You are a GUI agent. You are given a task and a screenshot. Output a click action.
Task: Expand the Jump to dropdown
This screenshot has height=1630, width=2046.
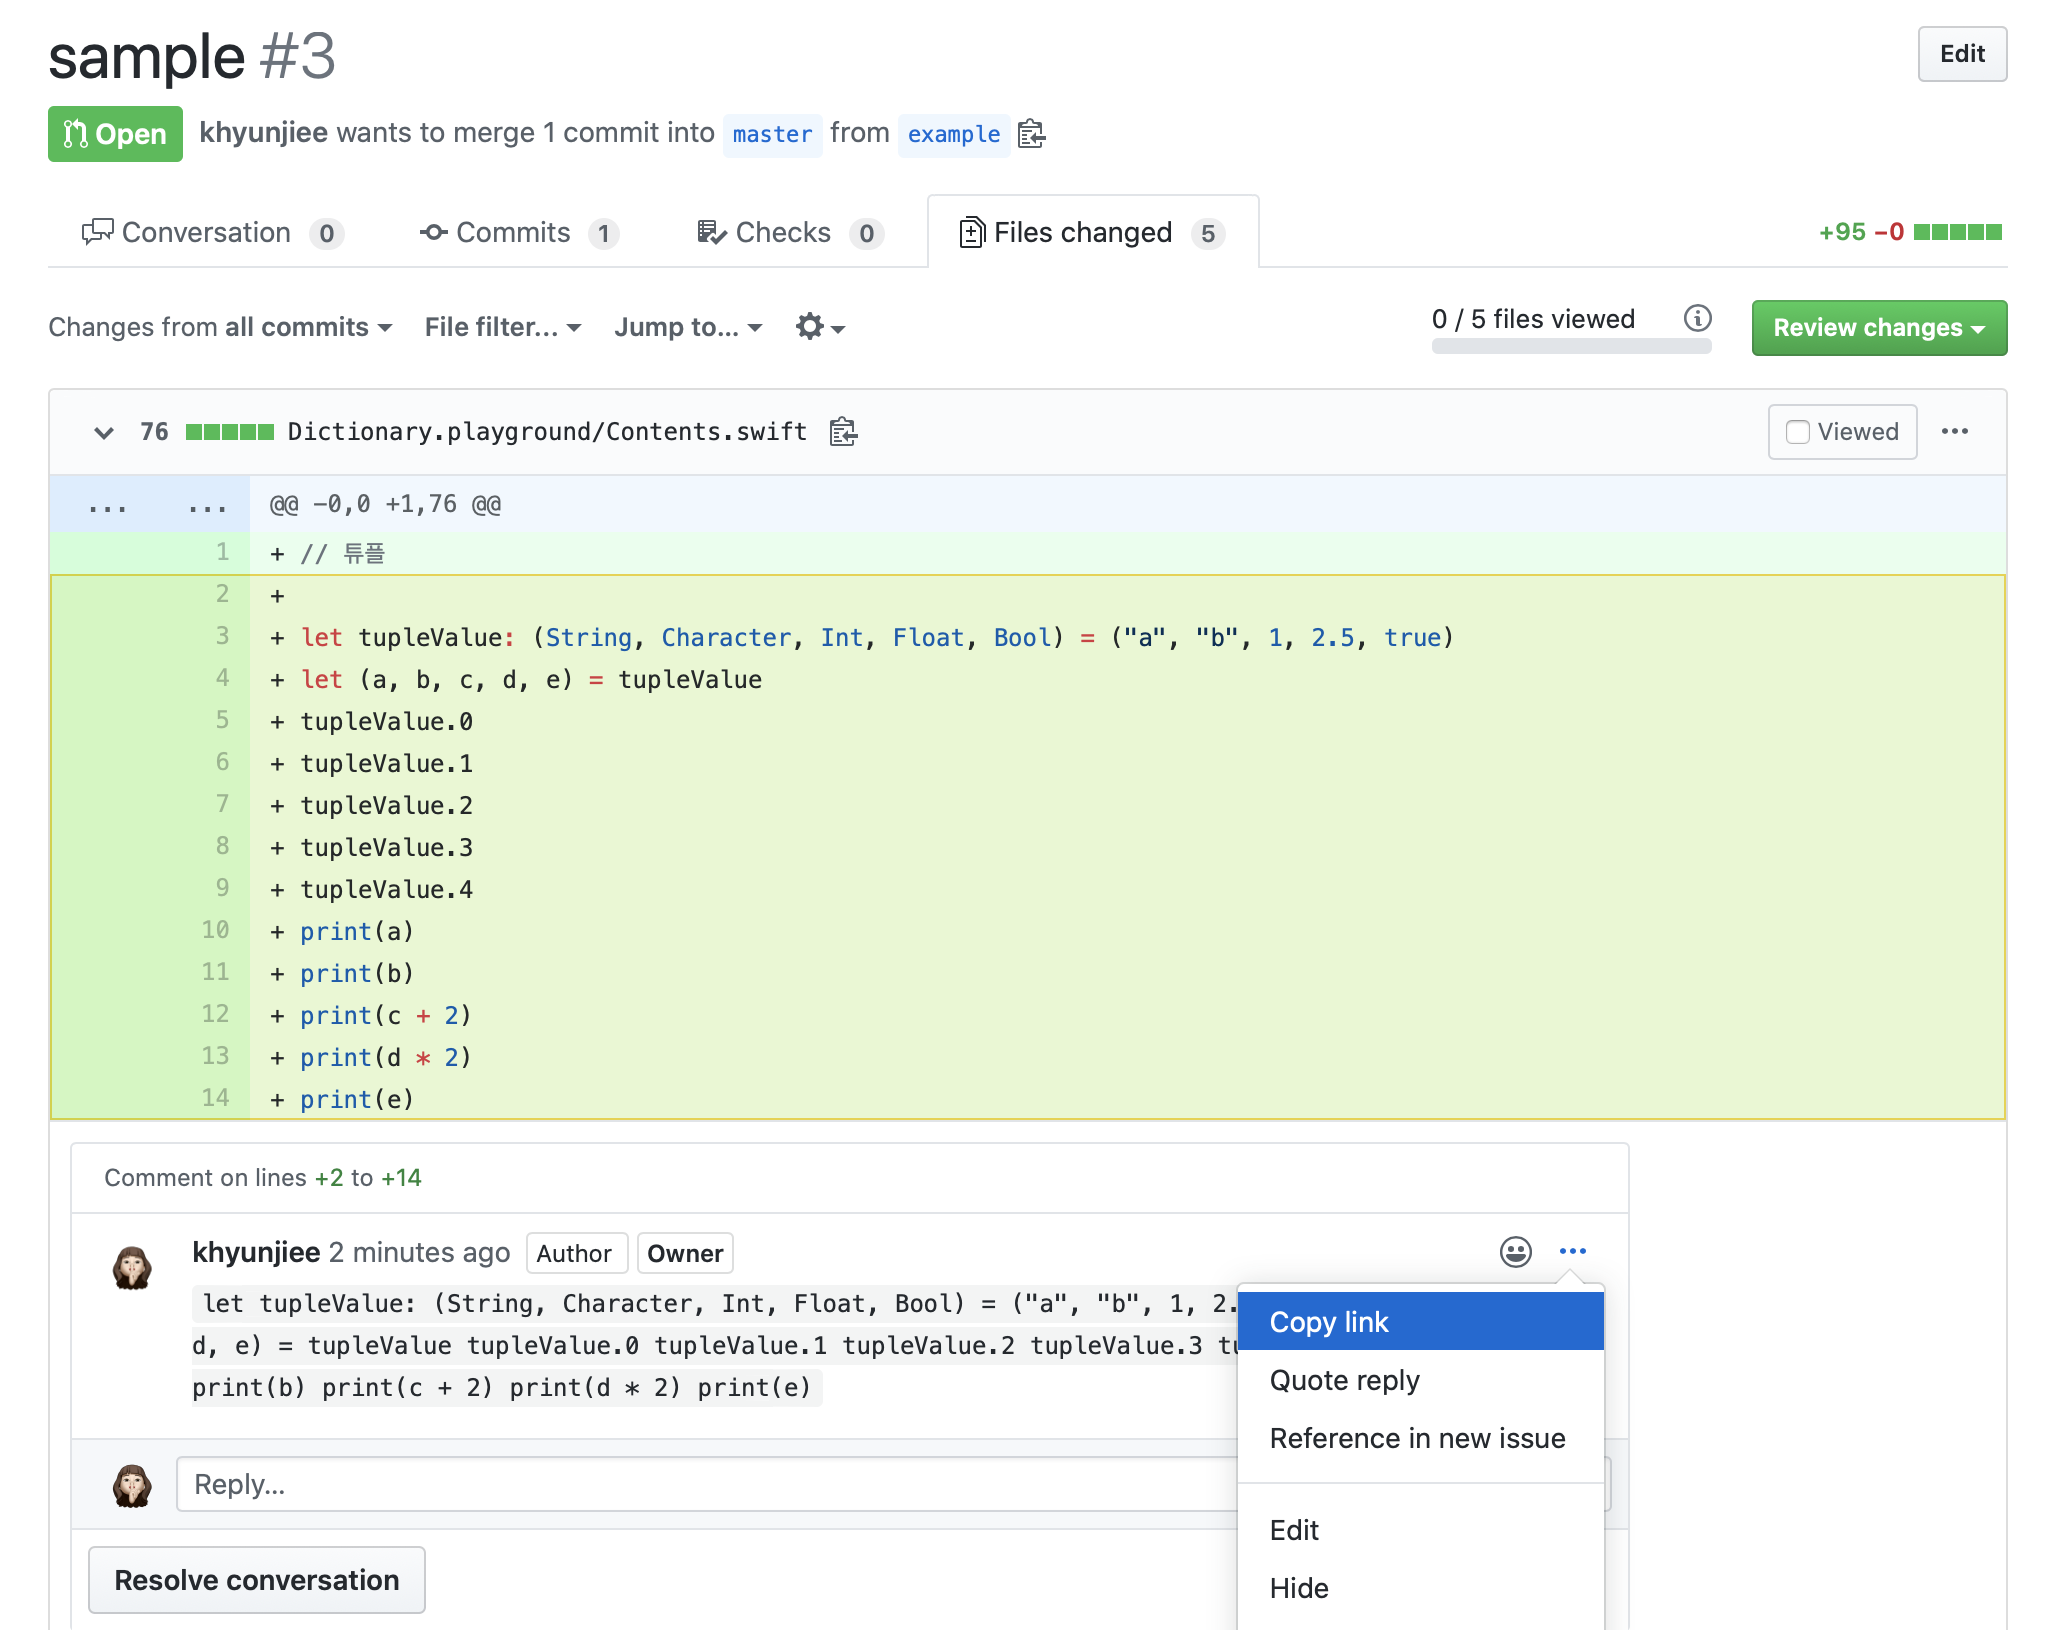tap(688, 327)
